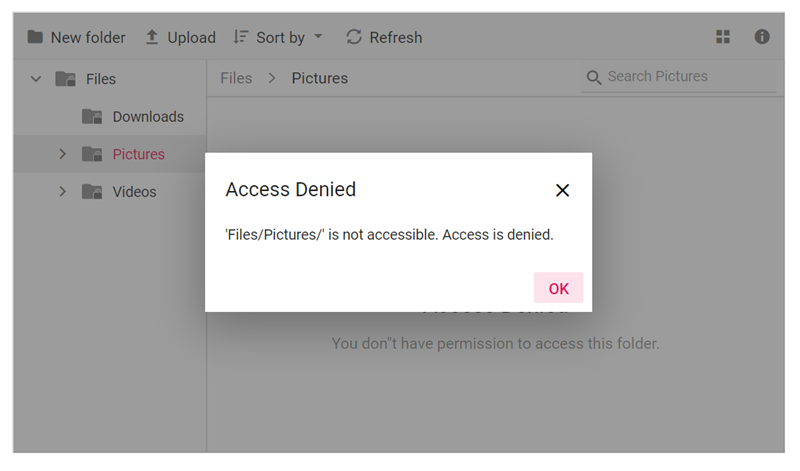This screenshot has height=471, width=800.
Task: Expand the Videos tree node
Action: click(x=62, y=192)
